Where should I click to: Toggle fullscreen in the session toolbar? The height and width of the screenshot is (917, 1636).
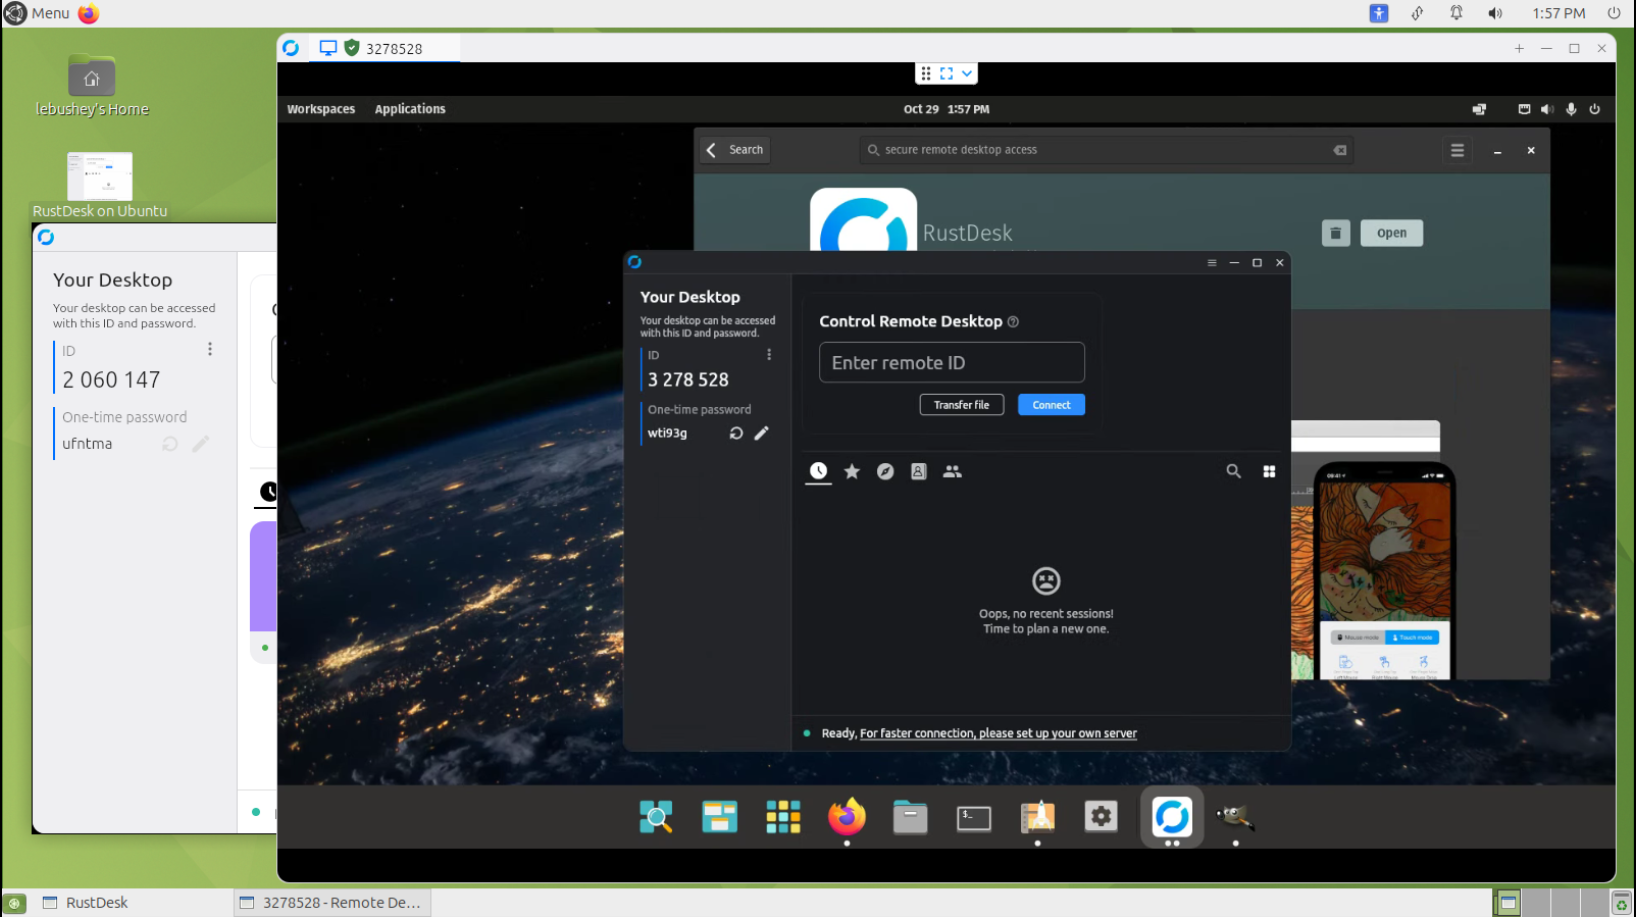[946, 73]
